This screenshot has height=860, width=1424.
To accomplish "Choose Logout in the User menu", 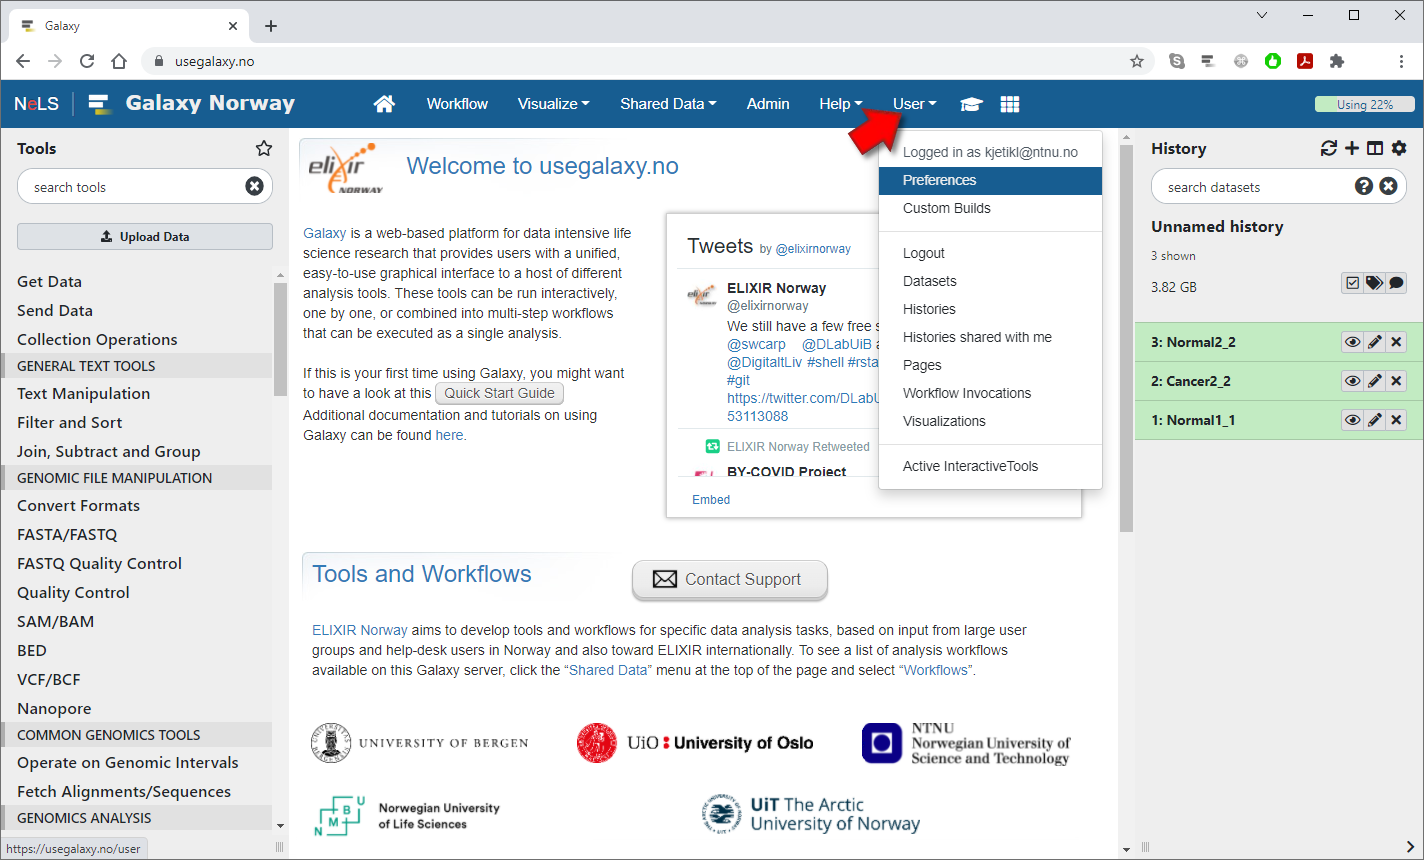I will click(x=923, y=253).
